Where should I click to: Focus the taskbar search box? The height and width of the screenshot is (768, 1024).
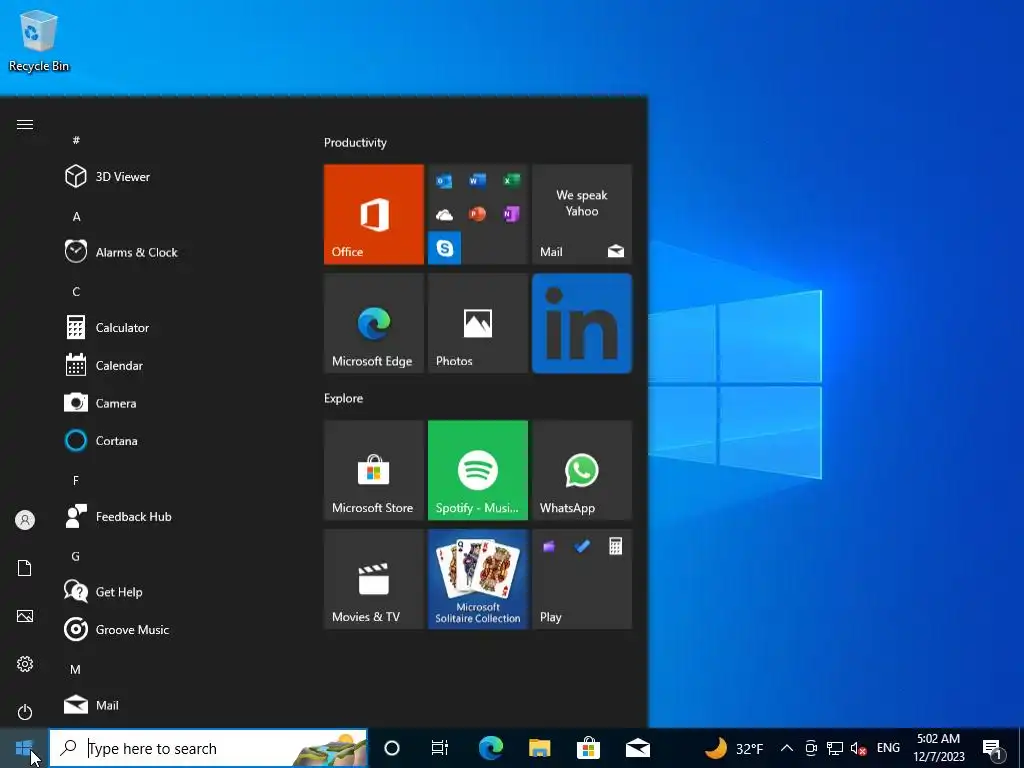pos(208,748)
